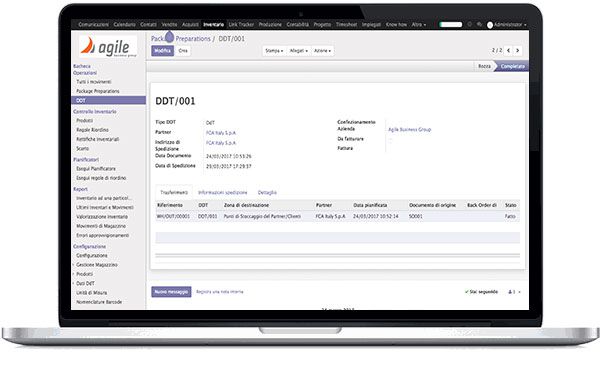Open the Partner field FCA Italy link
600x366 pixels.
click(221, 133)
